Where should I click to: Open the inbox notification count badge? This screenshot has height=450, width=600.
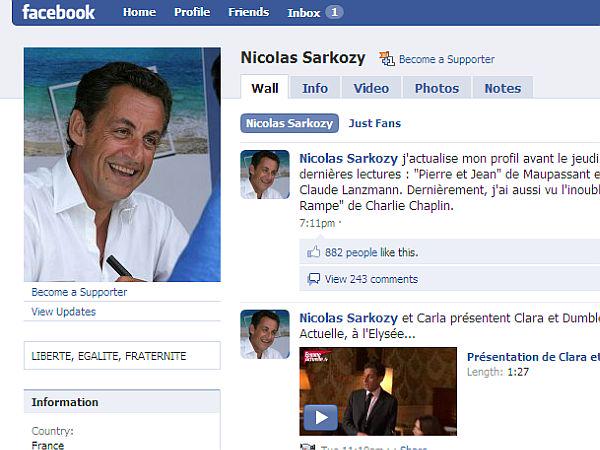tap(334, 13)
